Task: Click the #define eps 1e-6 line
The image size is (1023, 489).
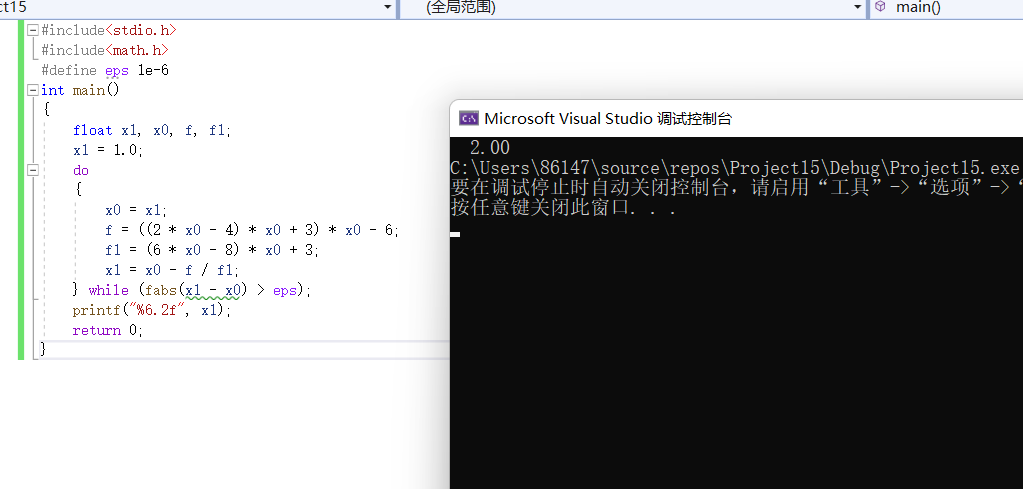Action: (105, 70)
